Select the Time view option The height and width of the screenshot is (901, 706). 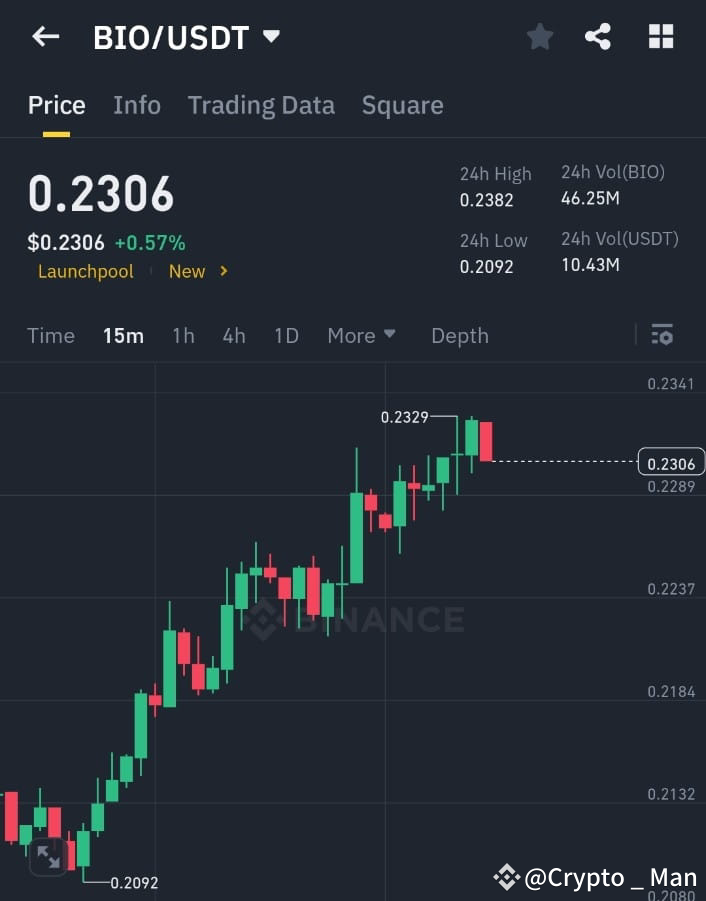click(50, 336)
